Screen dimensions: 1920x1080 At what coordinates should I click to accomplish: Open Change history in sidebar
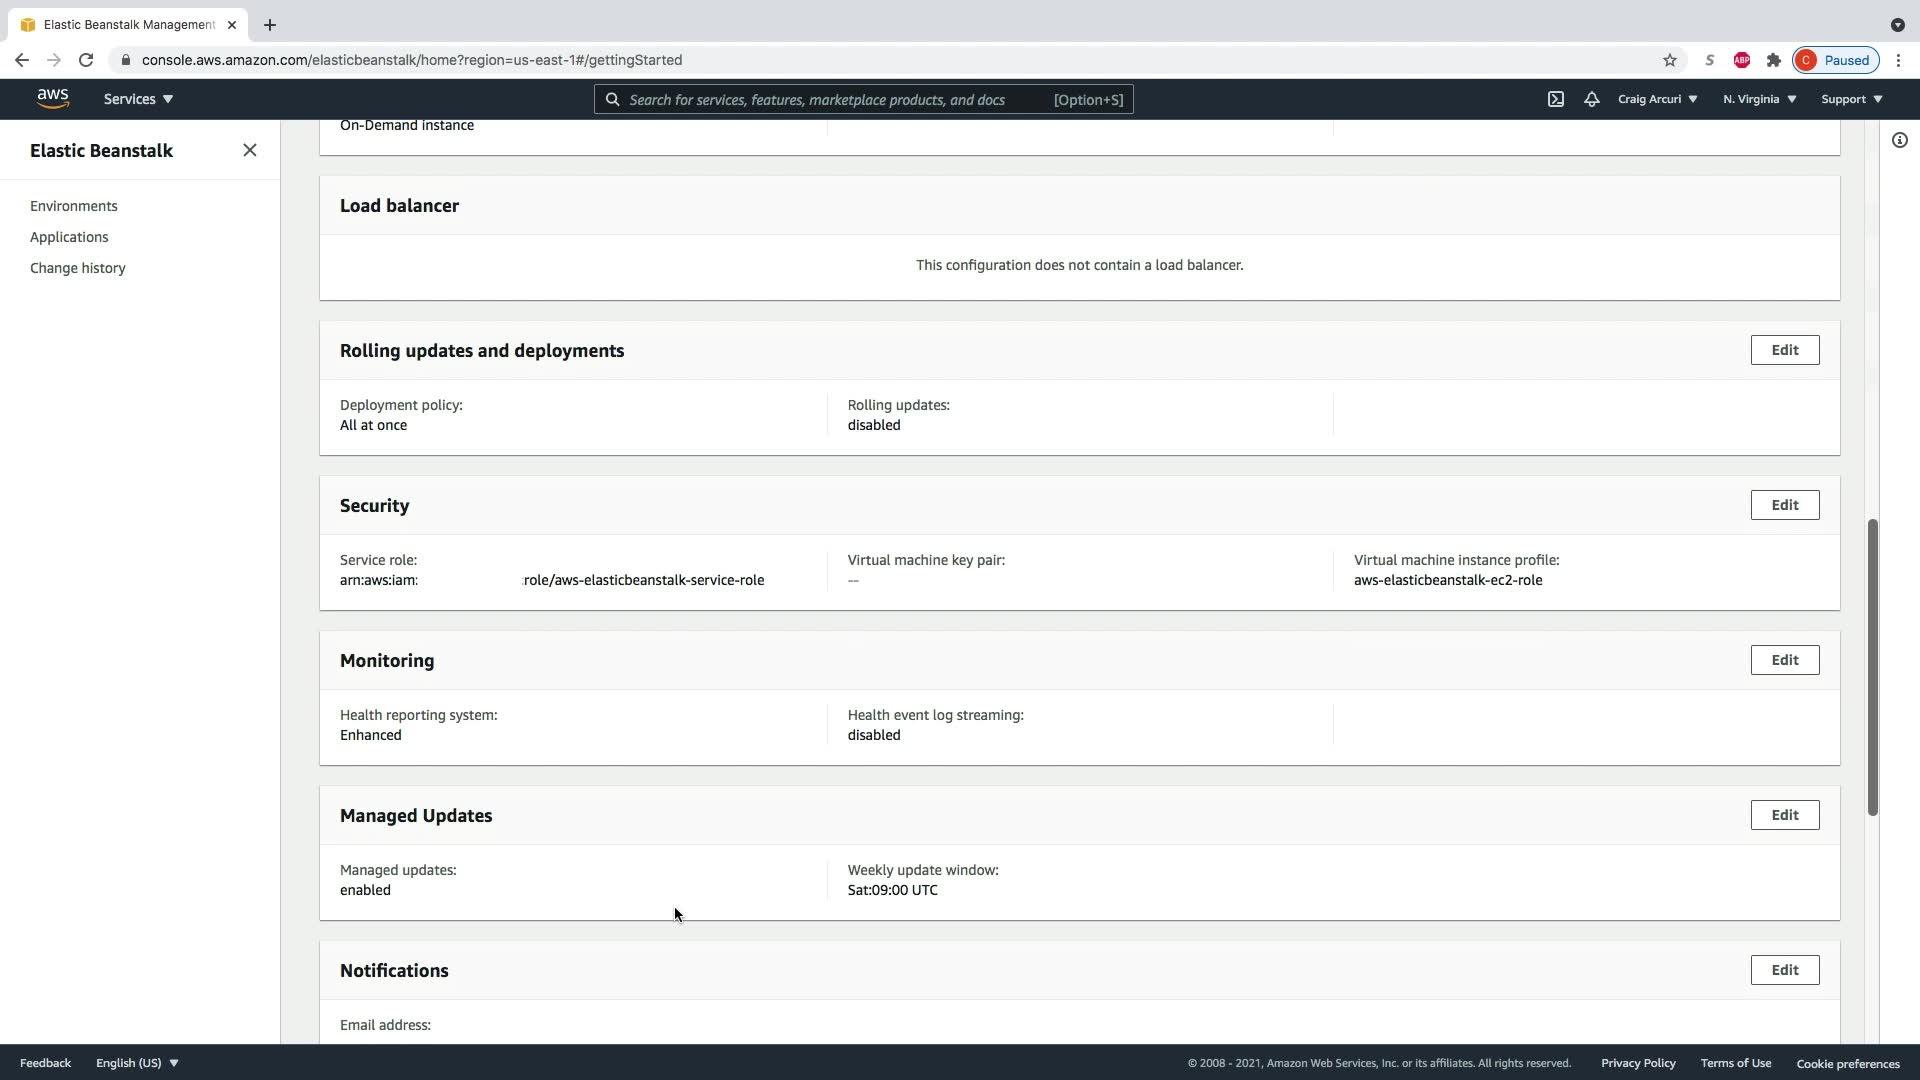[x=78, y=268]
